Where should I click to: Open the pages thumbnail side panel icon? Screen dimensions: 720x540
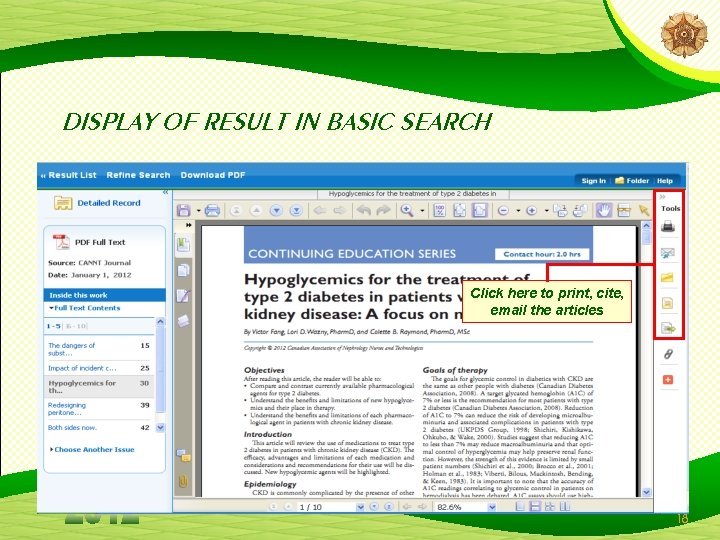click(183, 270)
